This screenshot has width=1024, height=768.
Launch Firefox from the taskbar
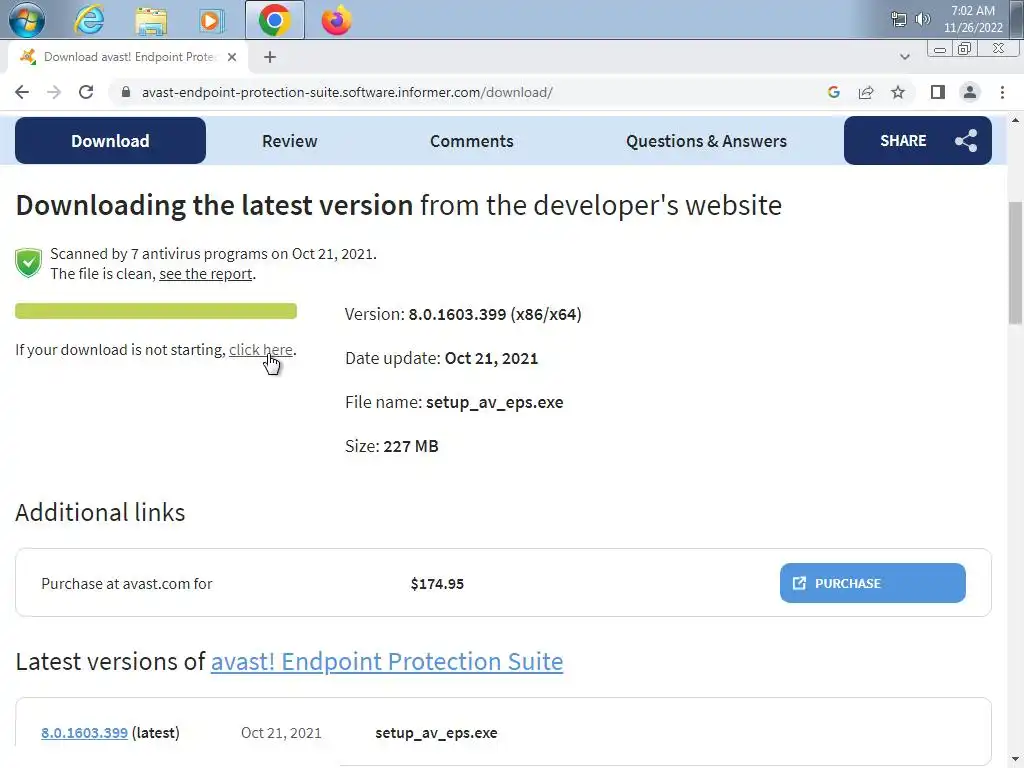pyautogui.click(x=337, y=20)
